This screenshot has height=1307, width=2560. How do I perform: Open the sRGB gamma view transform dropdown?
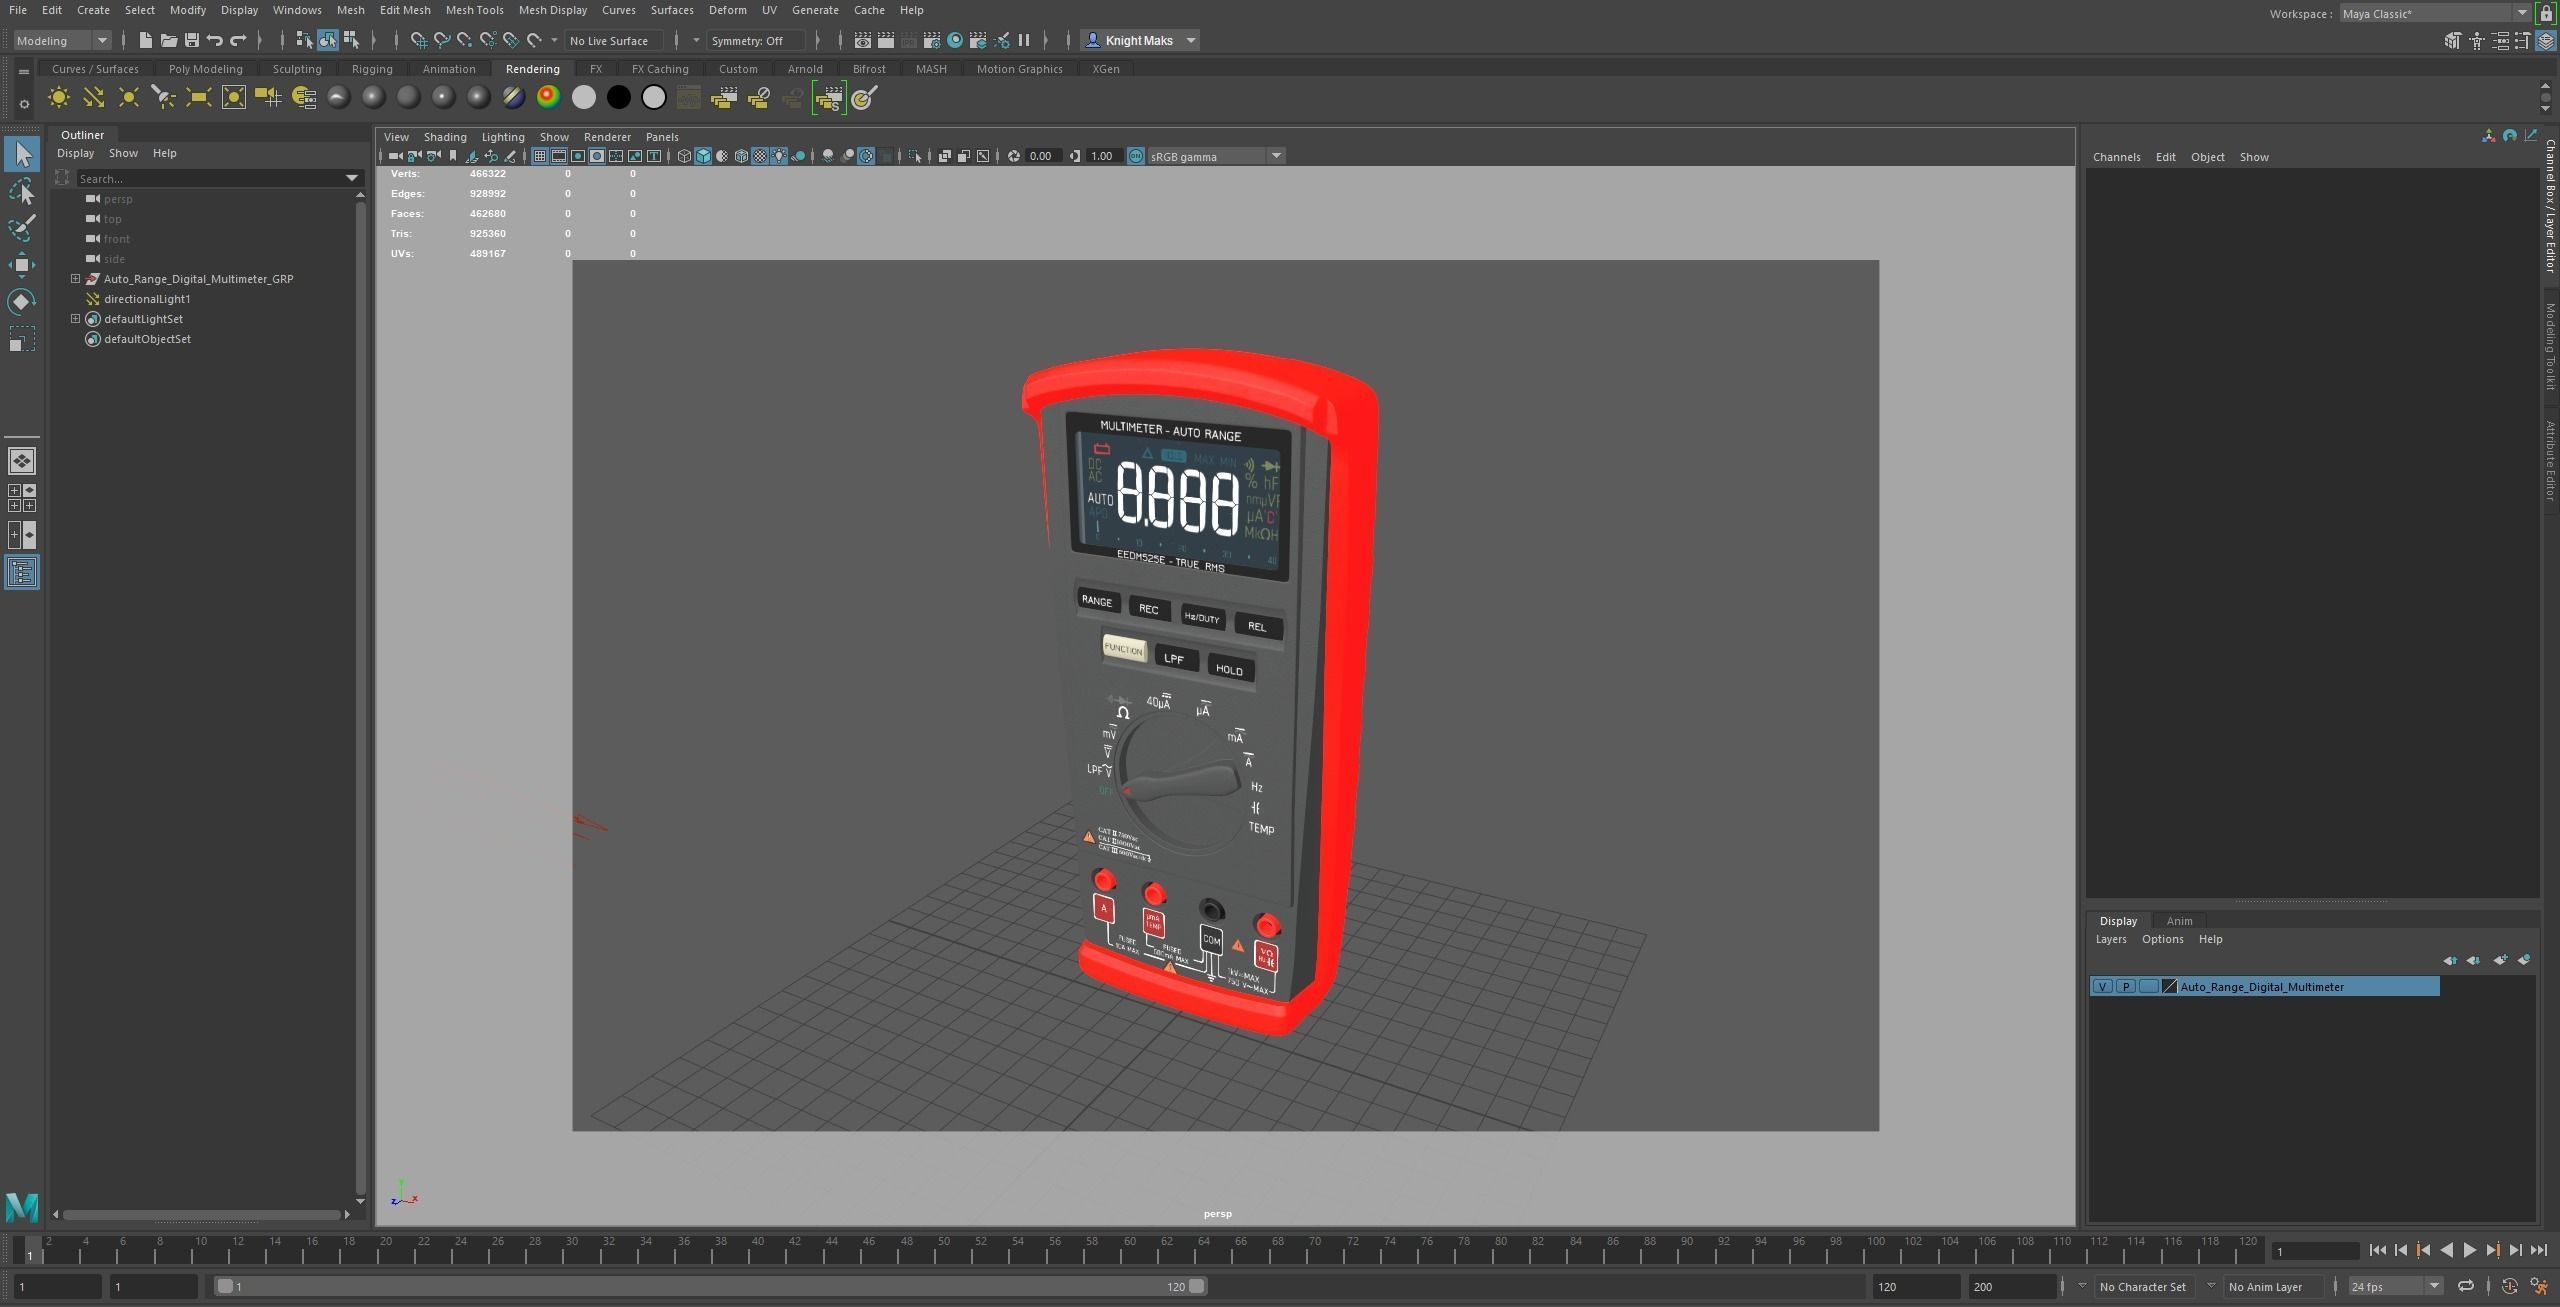(1215, 157)
